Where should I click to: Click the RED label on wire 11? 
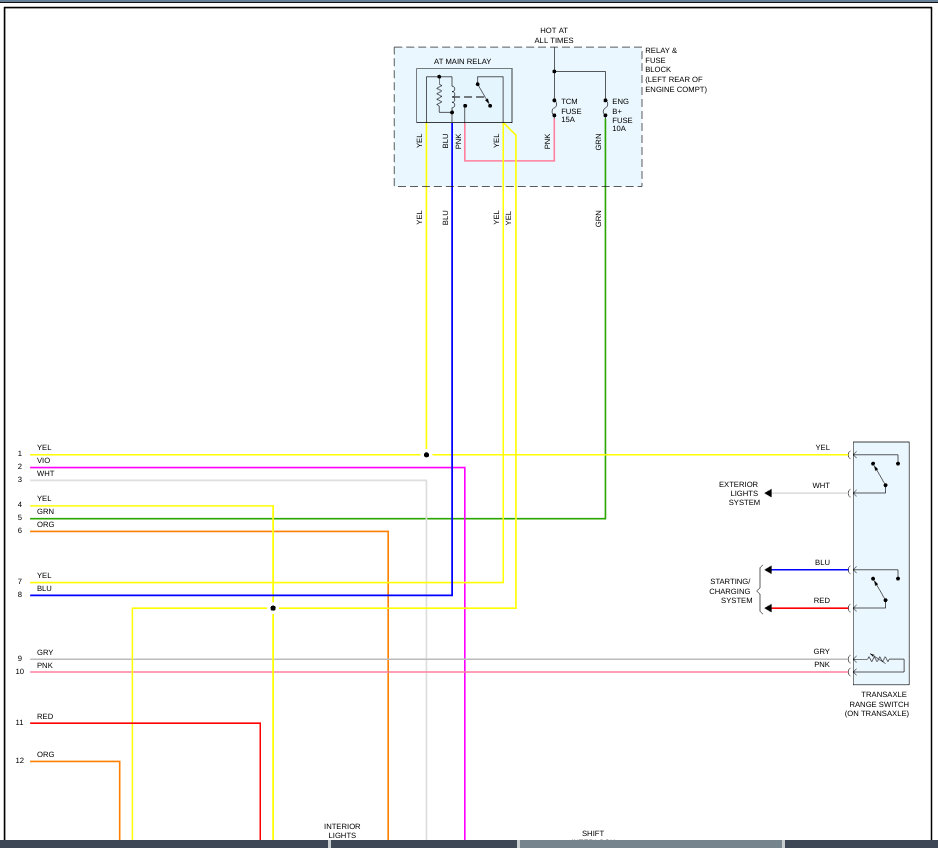[x=45, y=716]
